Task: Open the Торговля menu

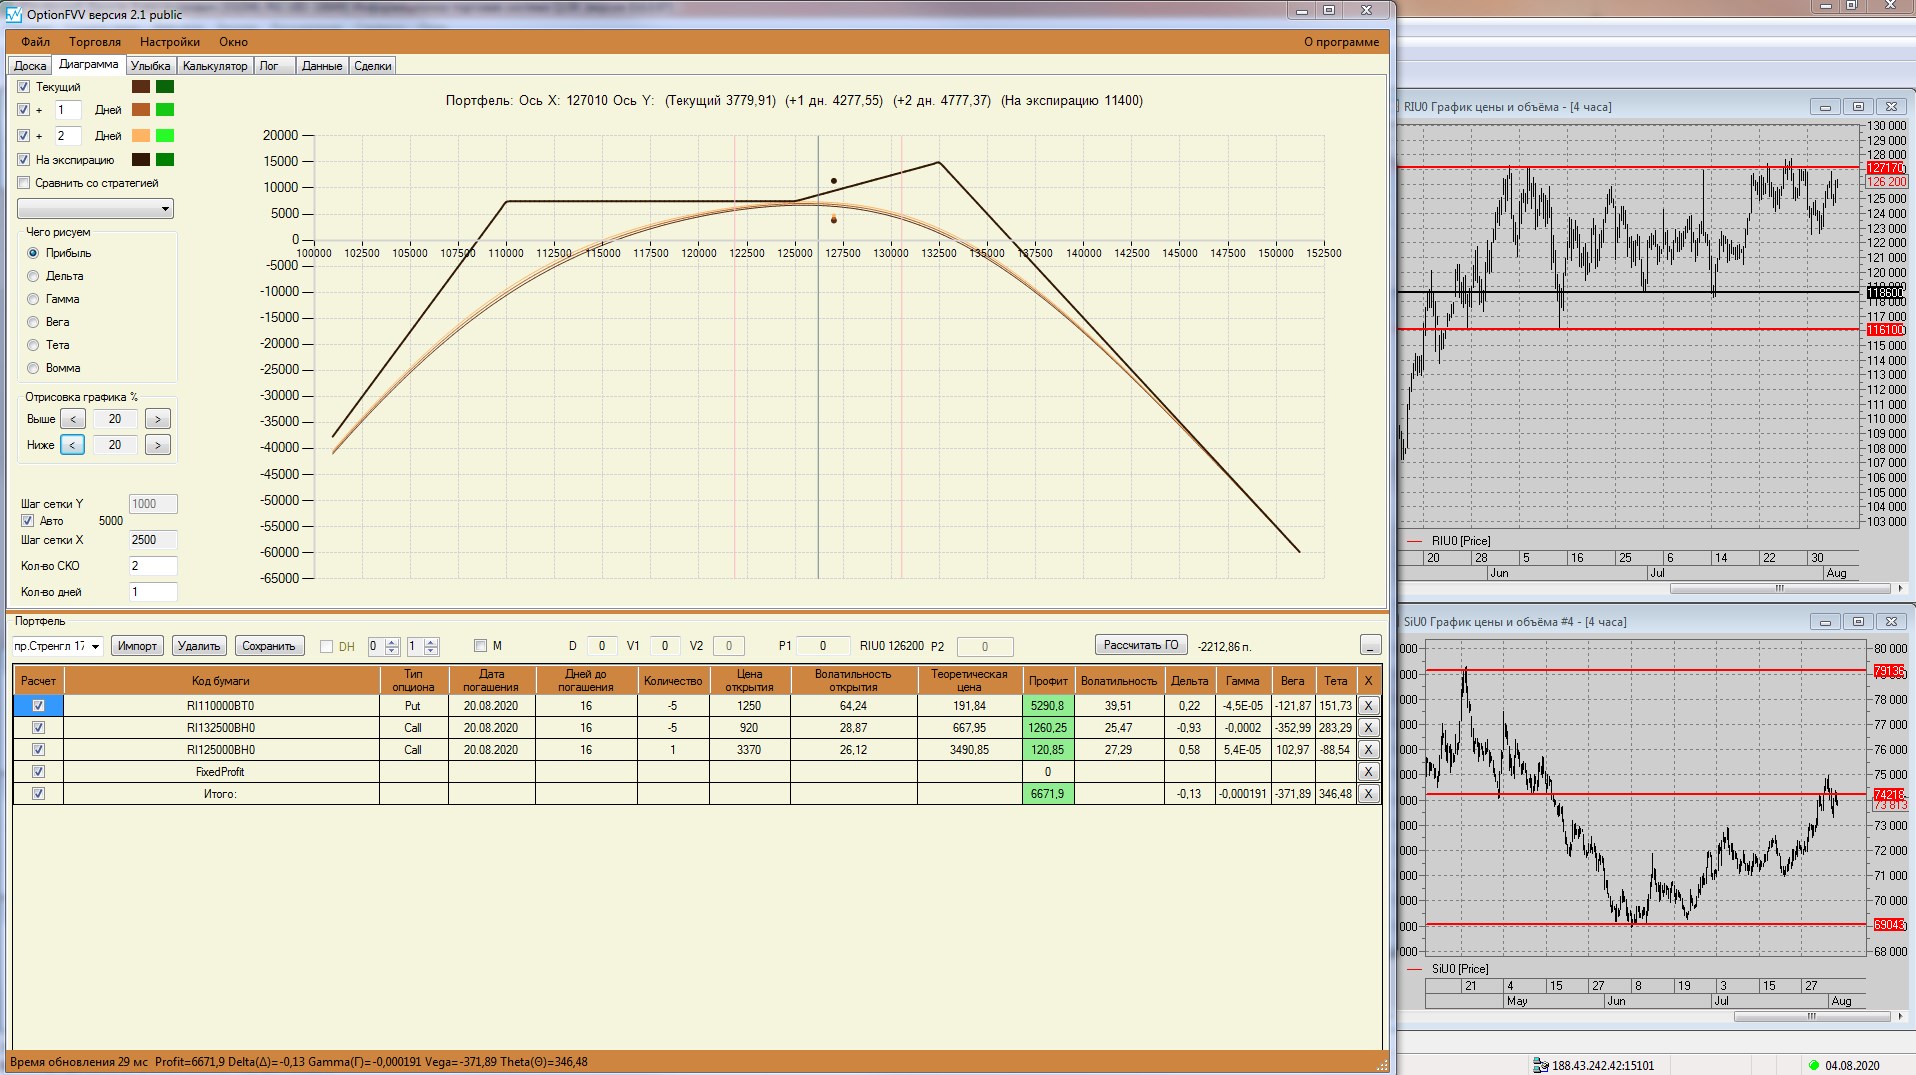Action: (95, 42)
